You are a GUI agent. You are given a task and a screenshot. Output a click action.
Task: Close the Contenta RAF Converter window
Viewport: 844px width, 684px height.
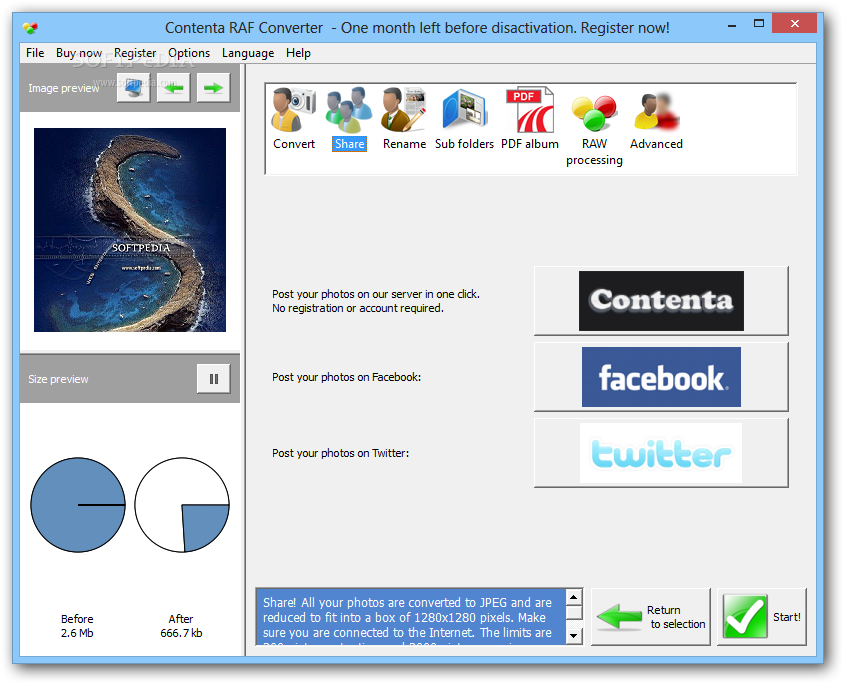794,23
